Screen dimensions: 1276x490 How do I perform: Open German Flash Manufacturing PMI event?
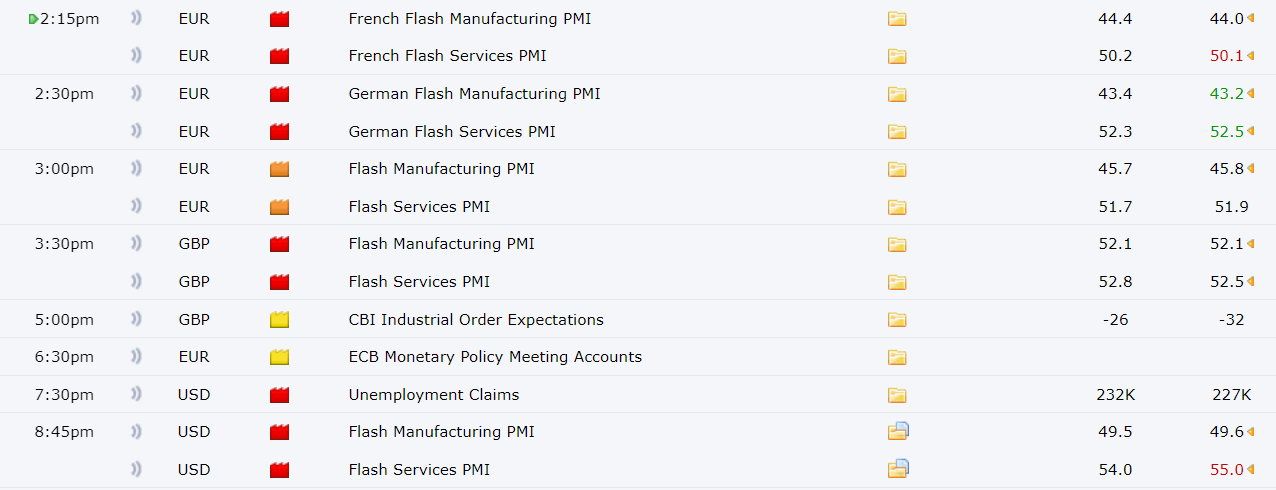pyautogui.click(x=474, y=94)
